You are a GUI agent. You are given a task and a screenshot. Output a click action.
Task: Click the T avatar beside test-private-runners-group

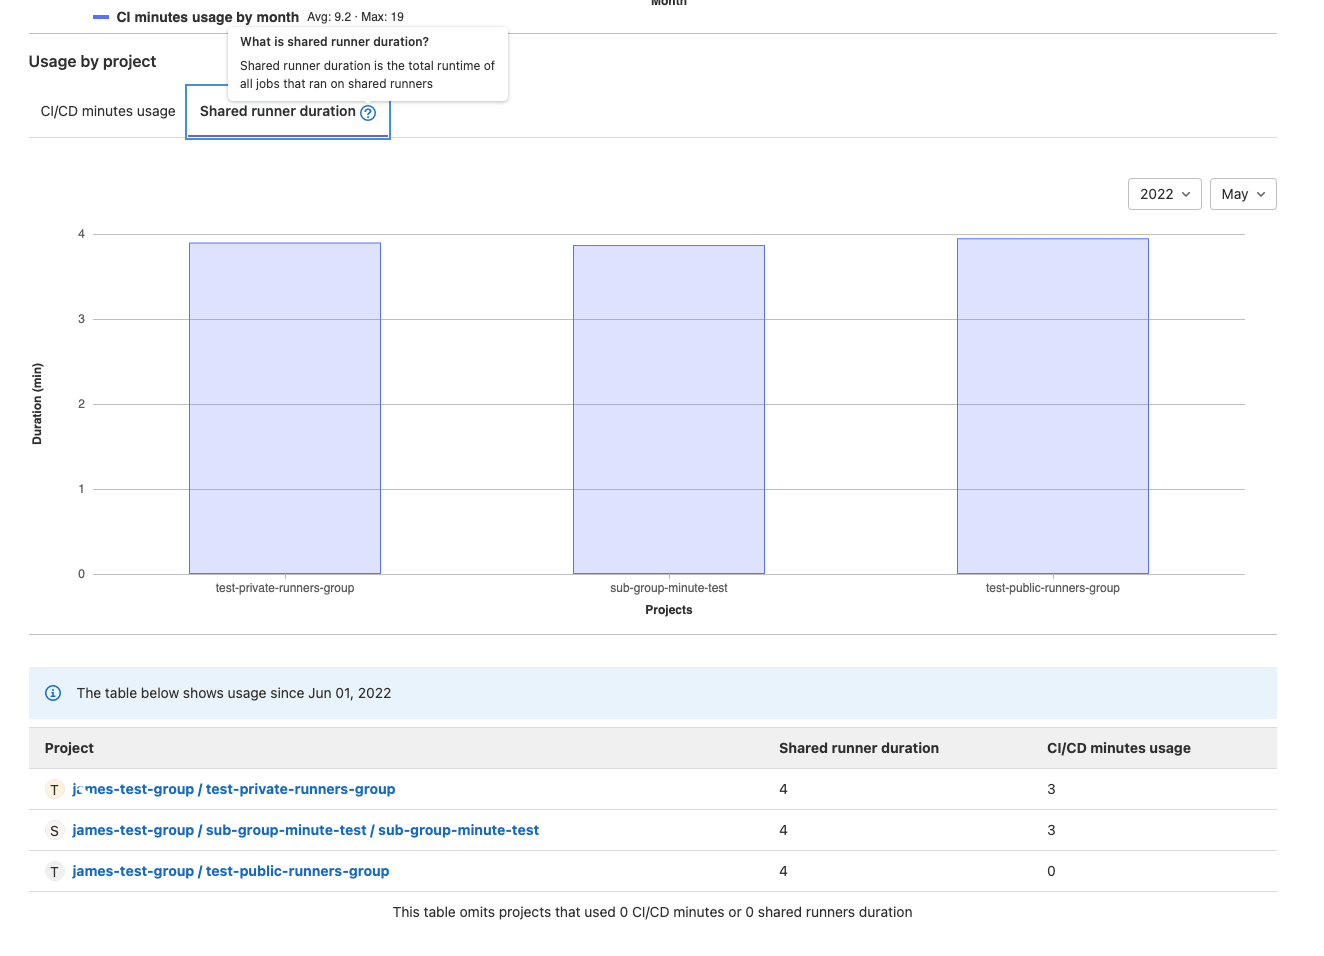click(54, 789)
